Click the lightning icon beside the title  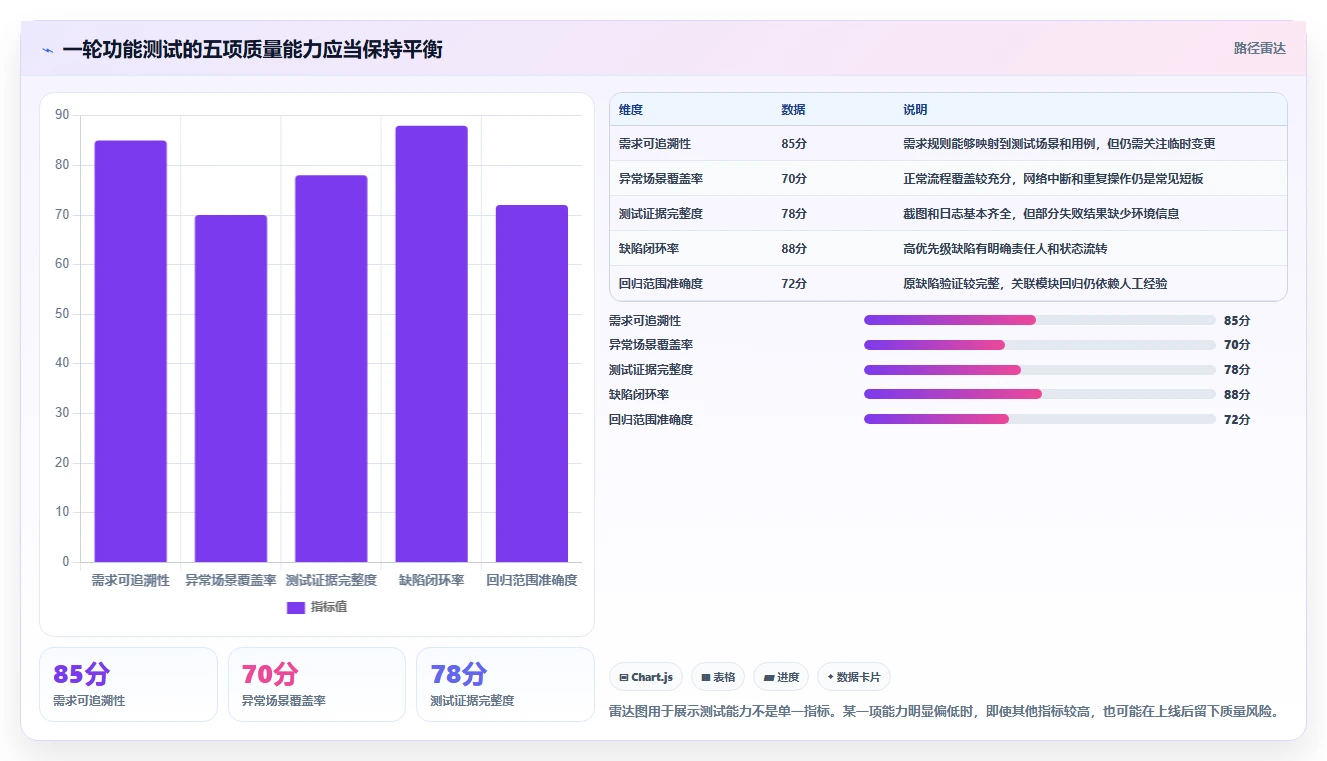click(47, 50)
